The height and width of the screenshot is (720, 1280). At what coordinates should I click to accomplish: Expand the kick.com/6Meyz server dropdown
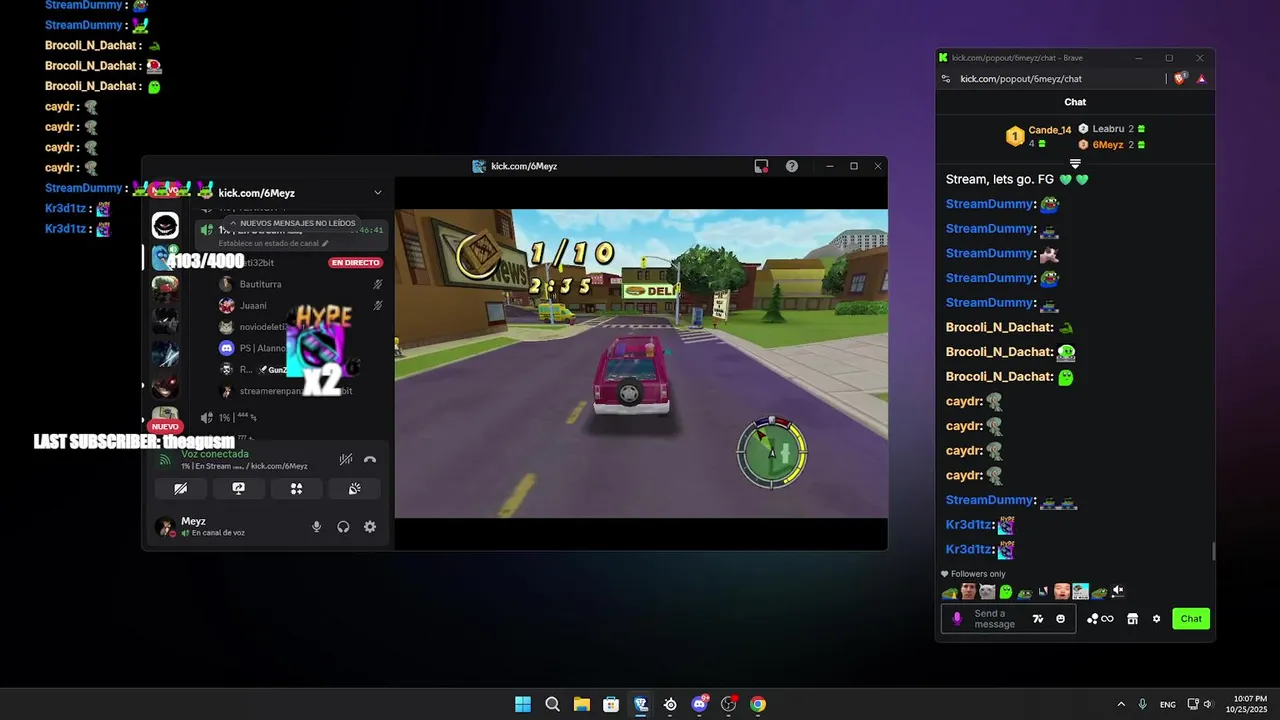[x=377, y=192]
